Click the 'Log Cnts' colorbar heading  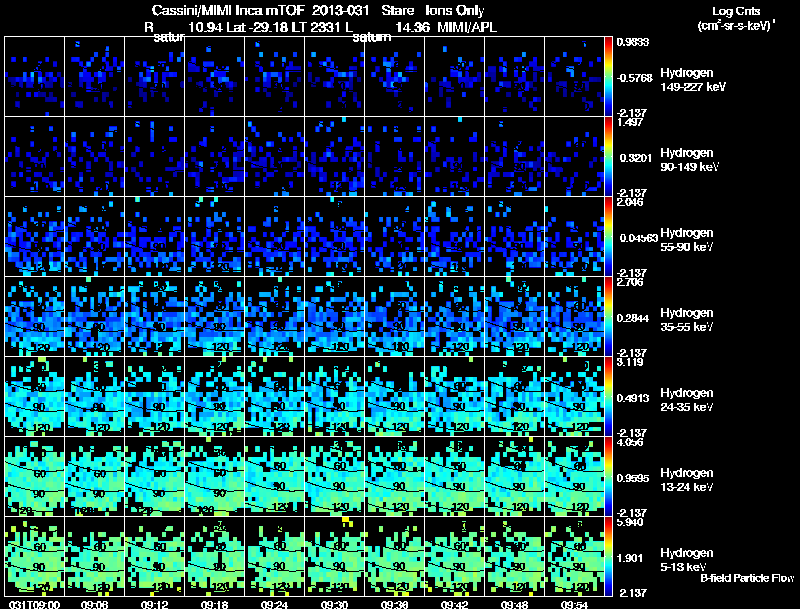click(x=736, y=11)
